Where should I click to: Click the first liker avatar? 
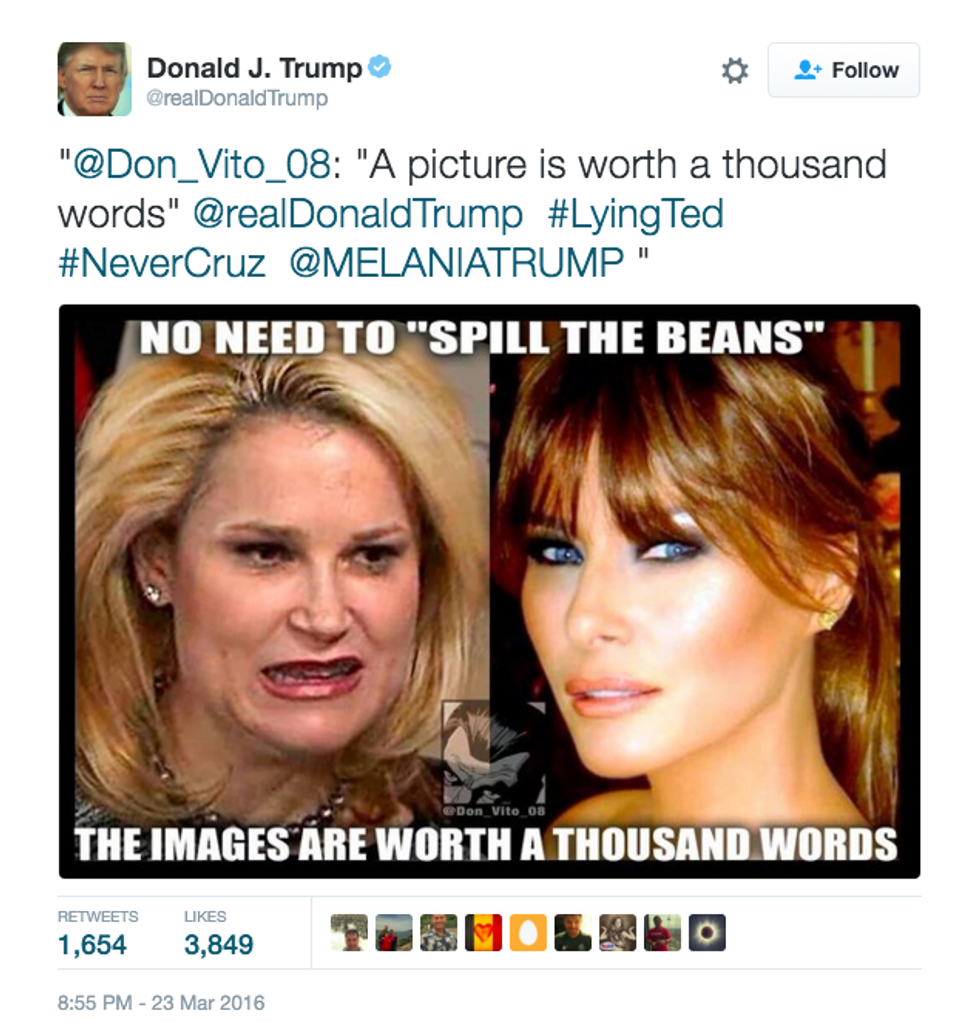click(349, 932)
